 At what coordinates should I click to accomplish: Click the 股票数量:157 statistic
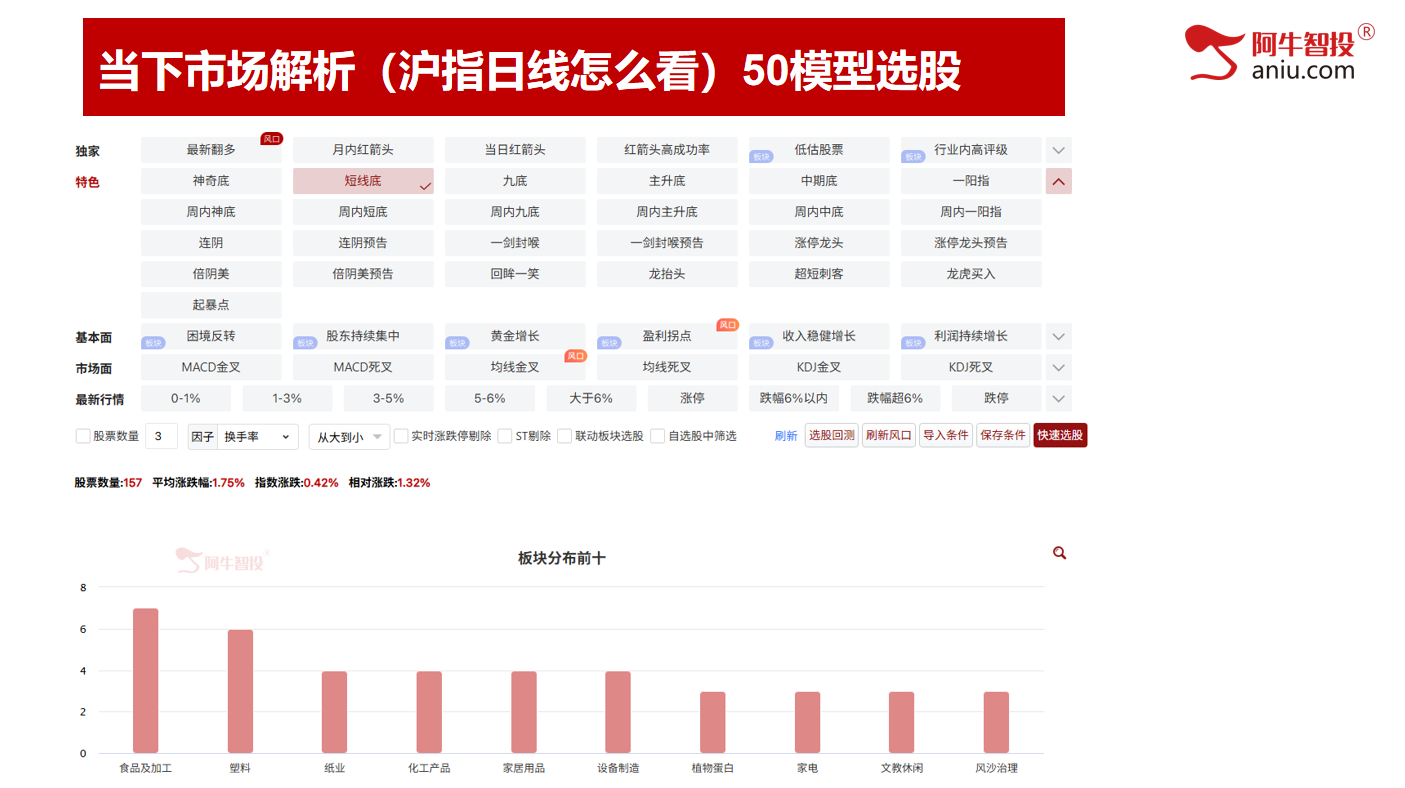(x=108, y=482)
